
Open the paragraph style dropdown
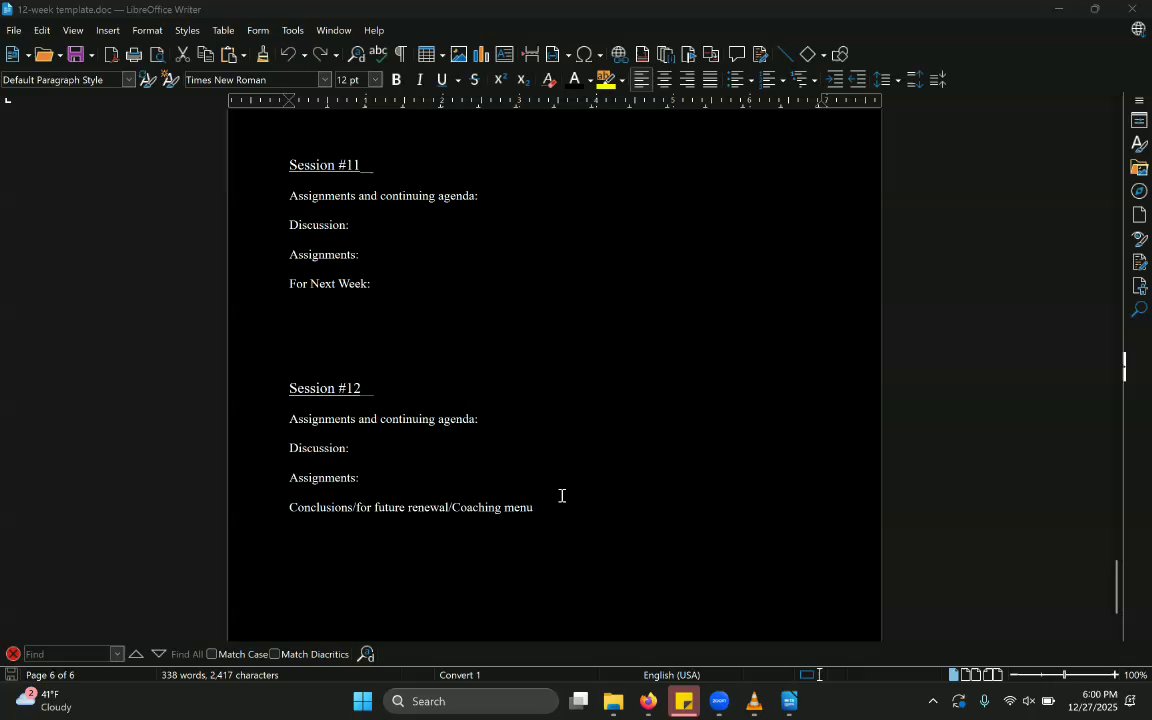[x=129, y=79]
